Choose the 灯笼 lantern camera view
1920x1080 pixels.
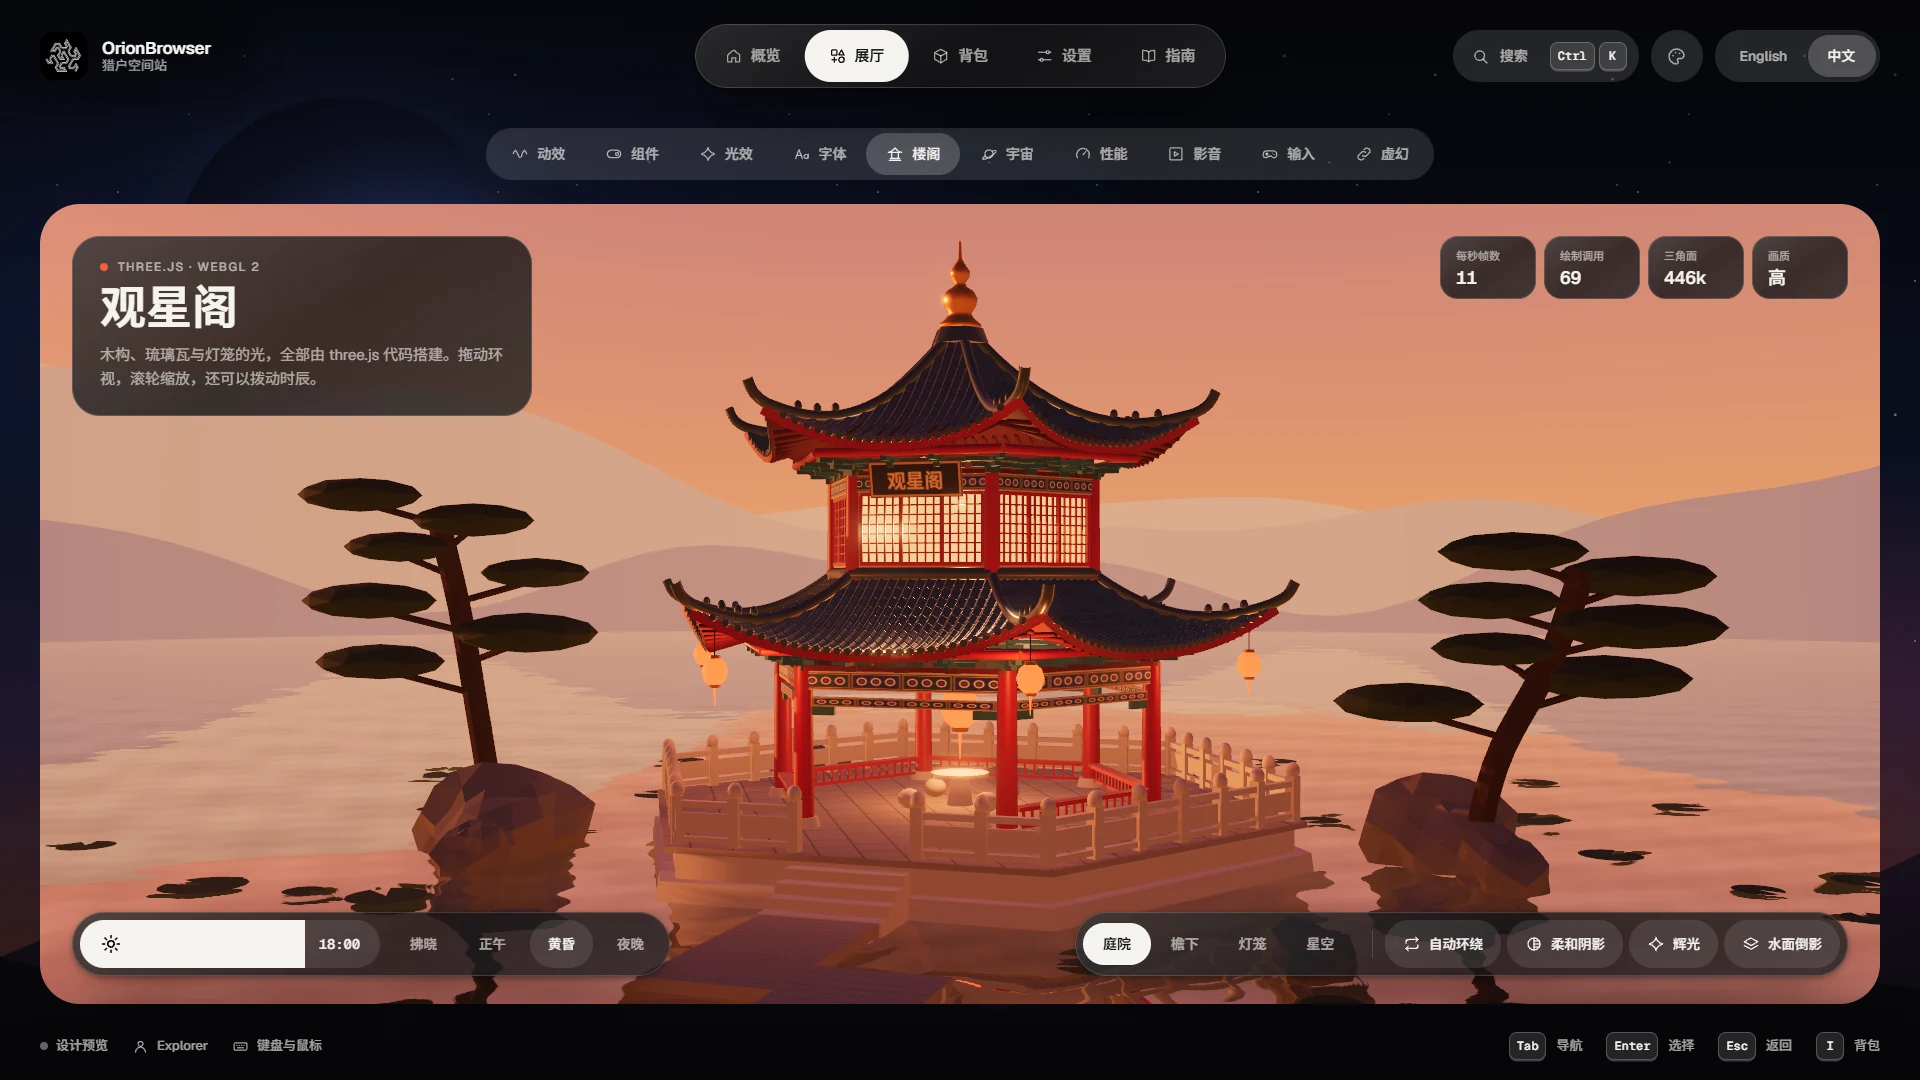point(1252,944)
